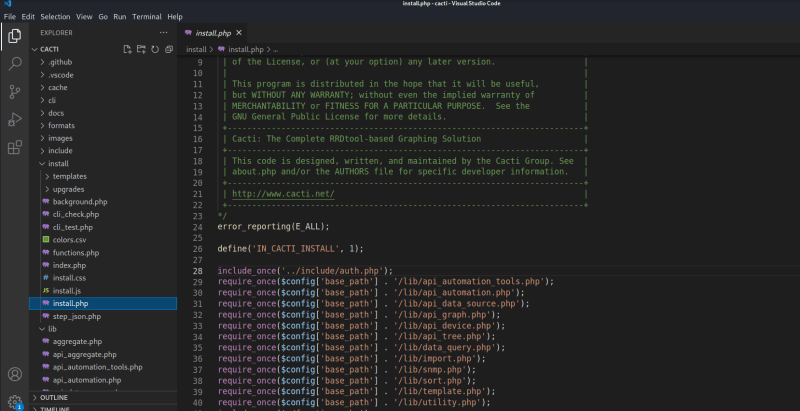Click the include_once '../include/auth.php' line
The width and height of the screenshot is (800, 411).
click(305, 271)
